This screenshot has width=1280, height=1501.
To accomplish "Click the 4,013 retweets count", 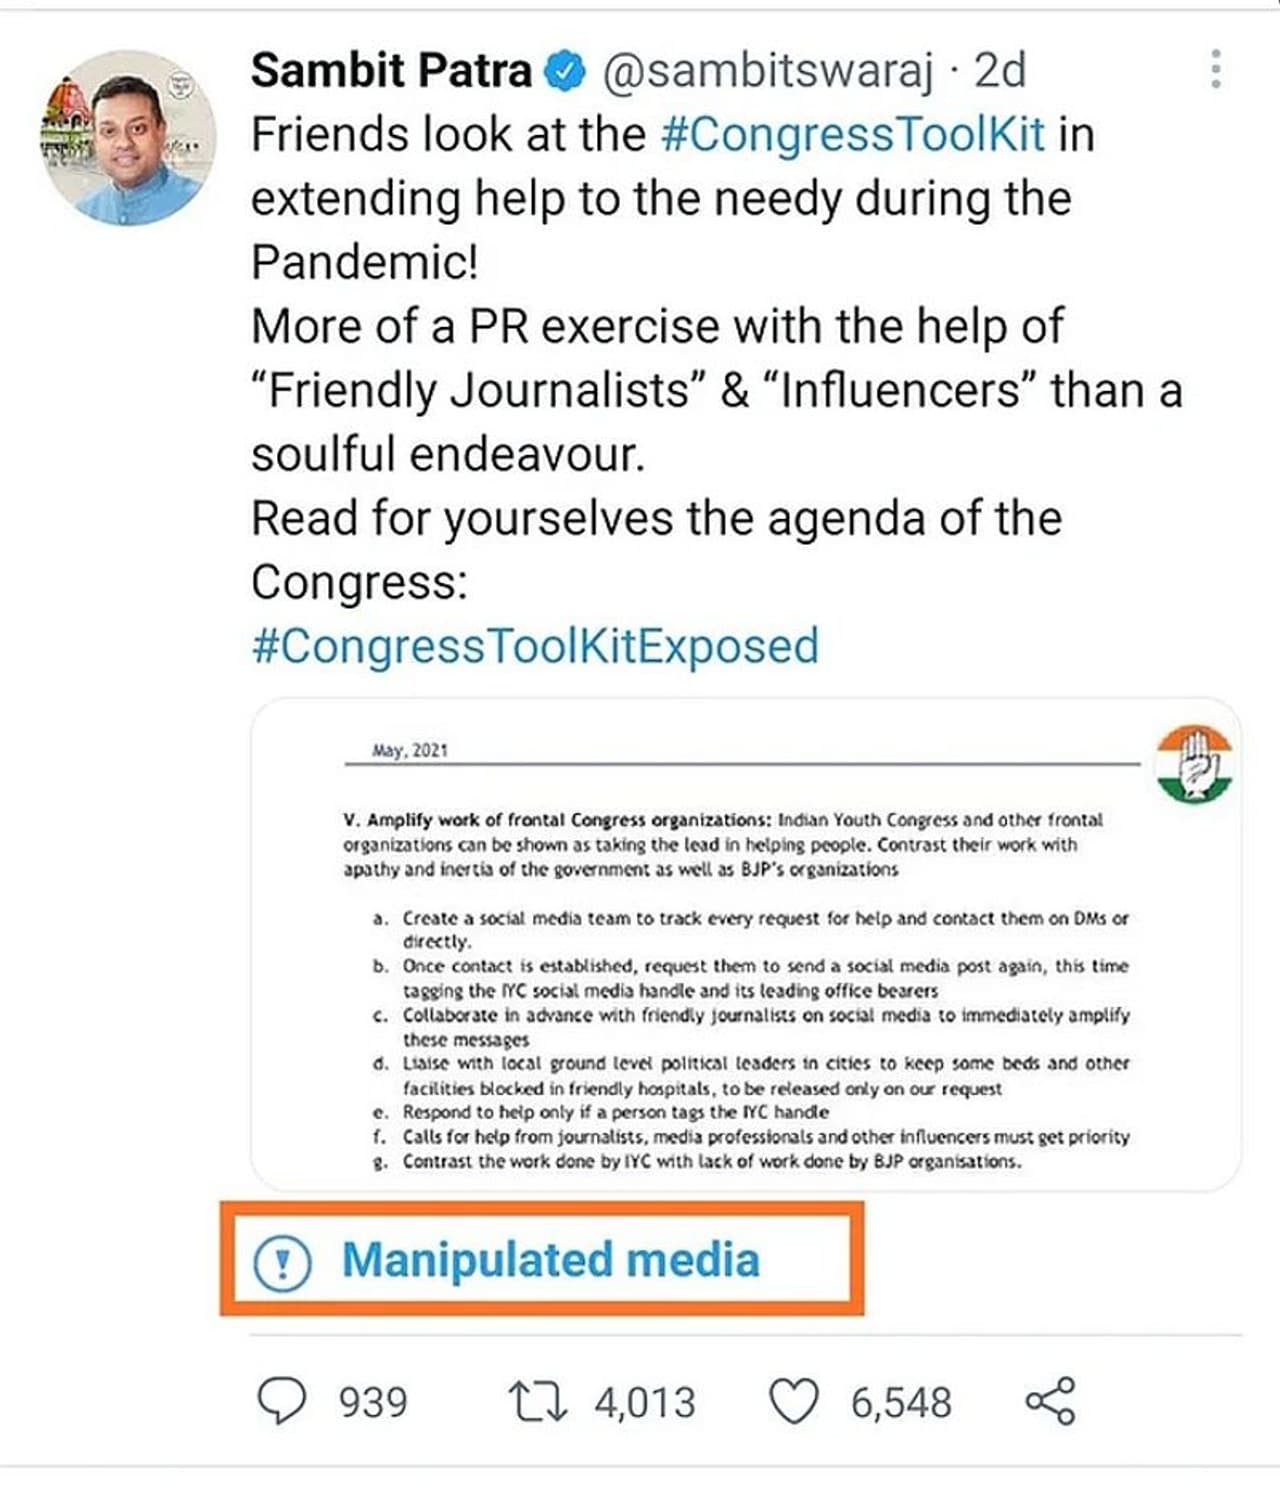I will (x=645, y=1403).
